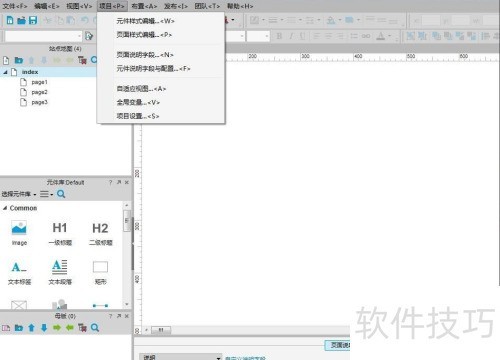Click the move-up blue arrow in masters panel
Image resolution: width=500 pixels, height=360 pixels.
[31, 328]
